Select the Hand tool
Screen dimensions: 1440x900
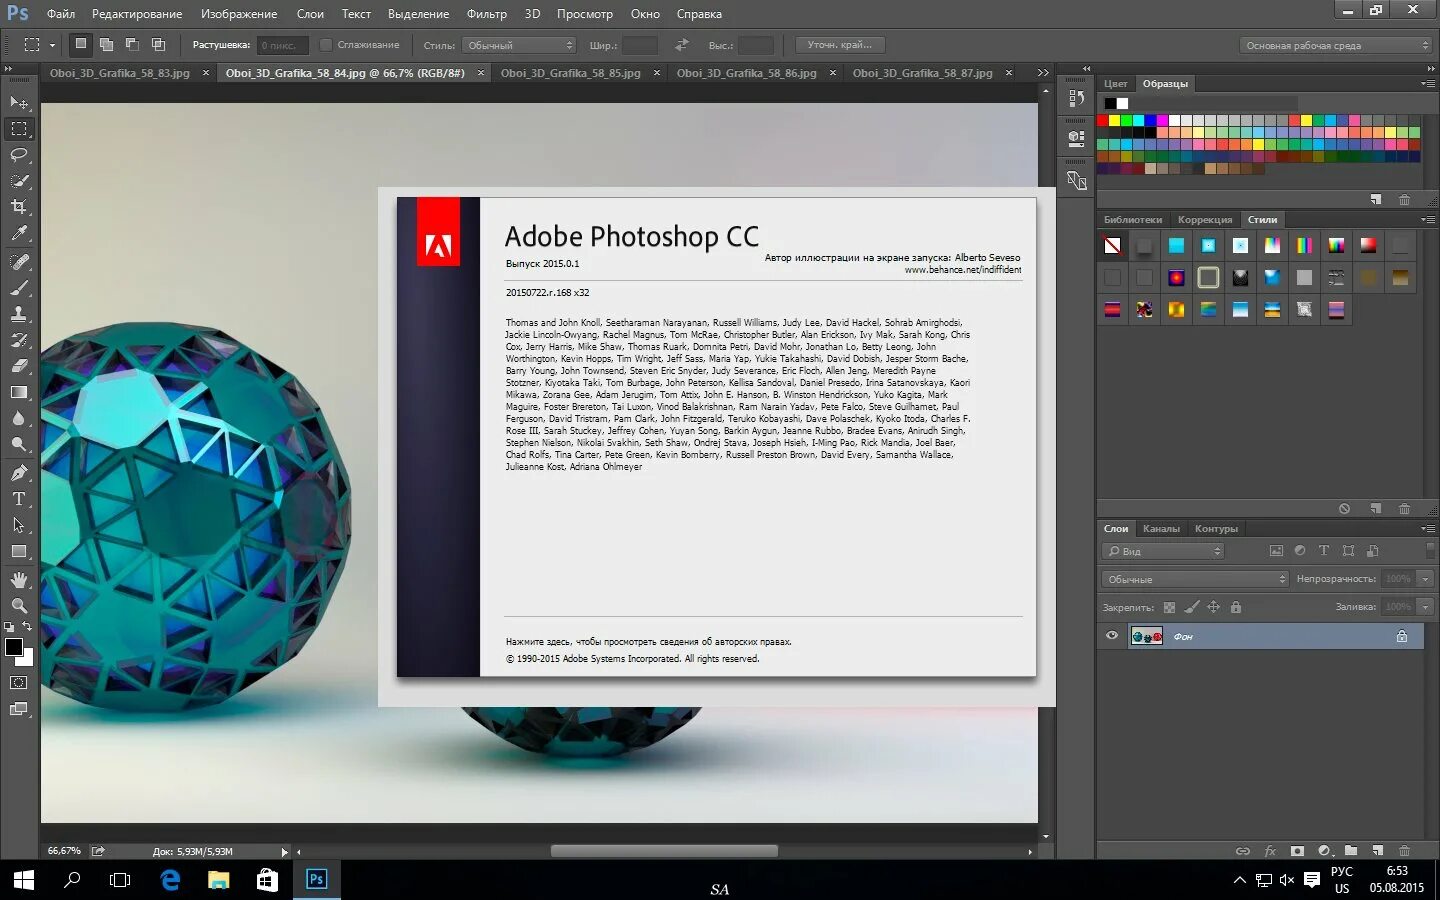click(19, 580)
